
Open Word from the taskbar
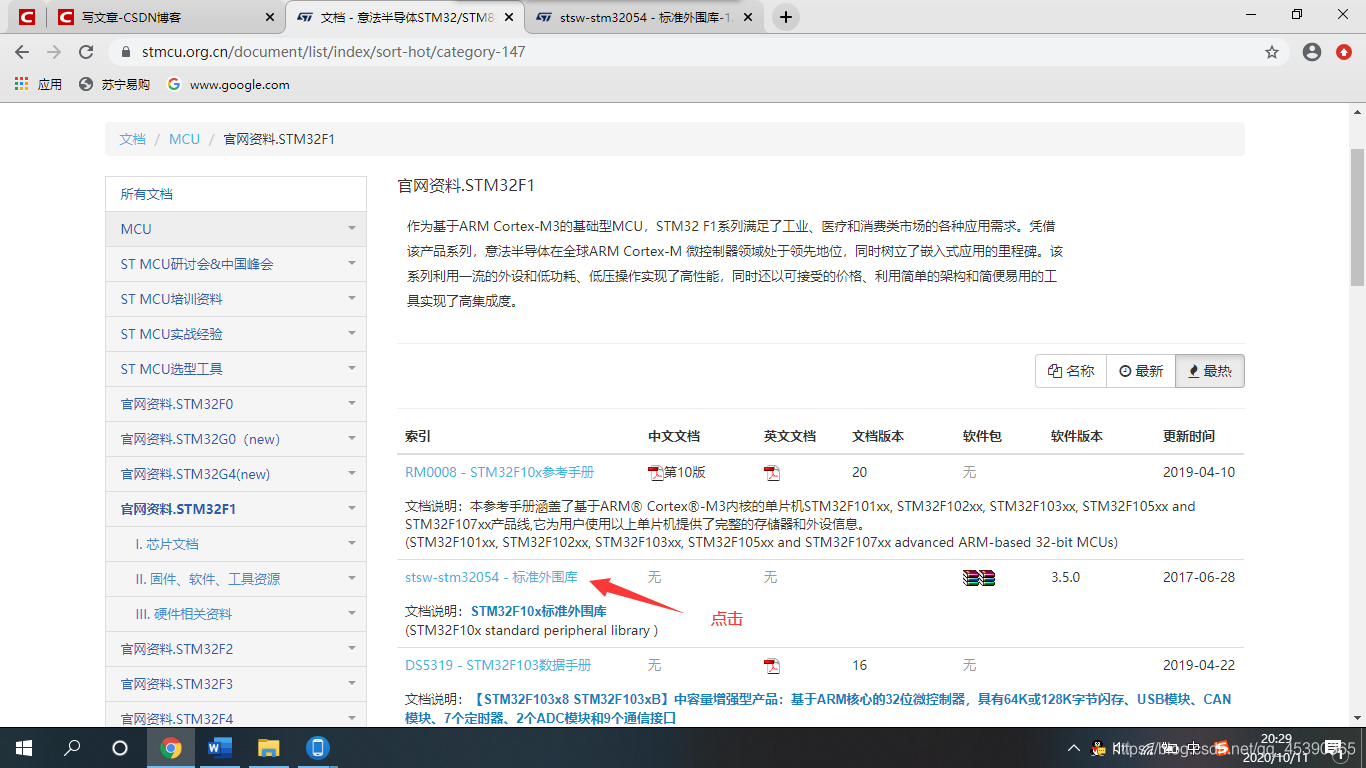click(220, 747)
